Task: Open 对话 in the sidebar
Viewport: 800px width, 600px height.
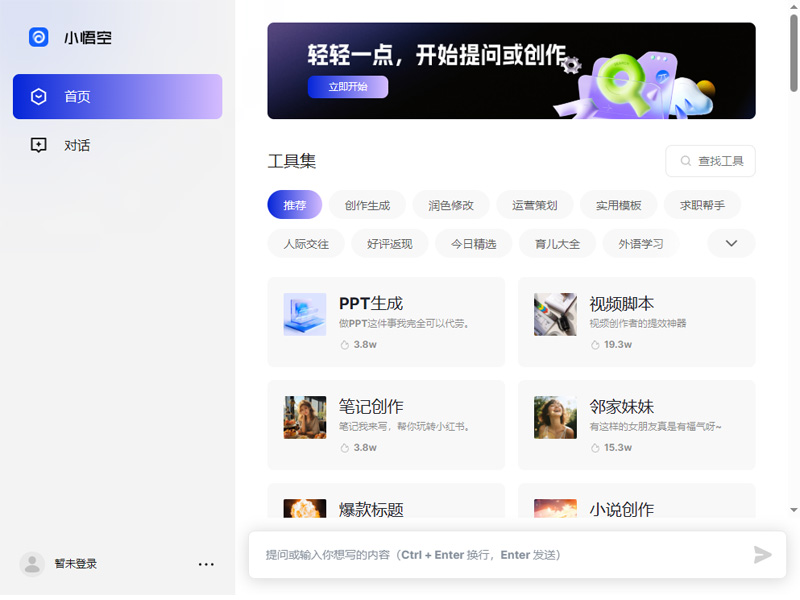Action: [77, 145]
